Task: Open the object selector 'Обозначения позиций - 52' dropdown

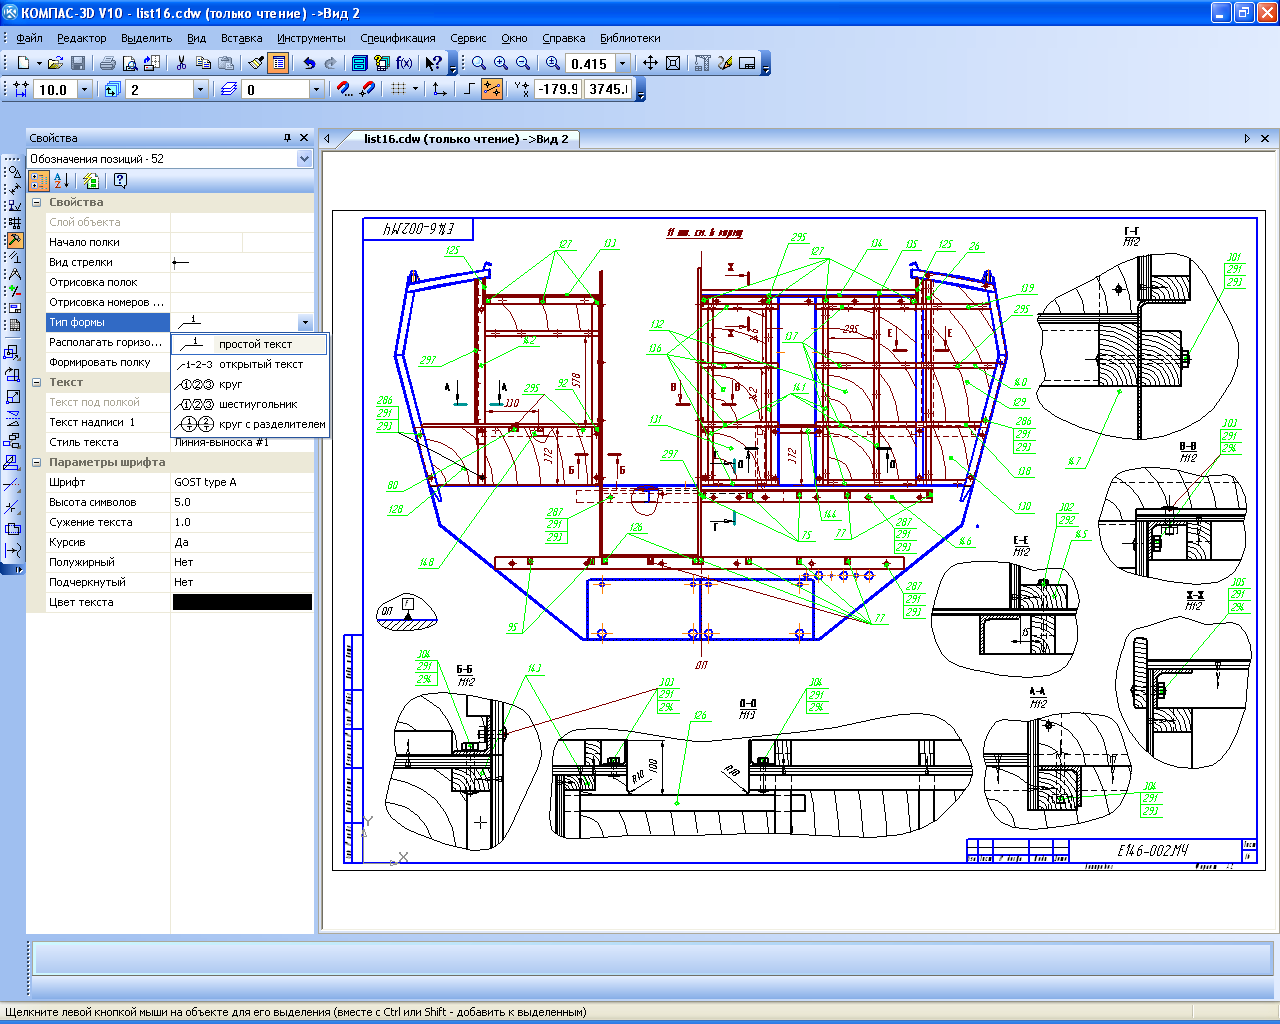Action: tap(304, 159)
